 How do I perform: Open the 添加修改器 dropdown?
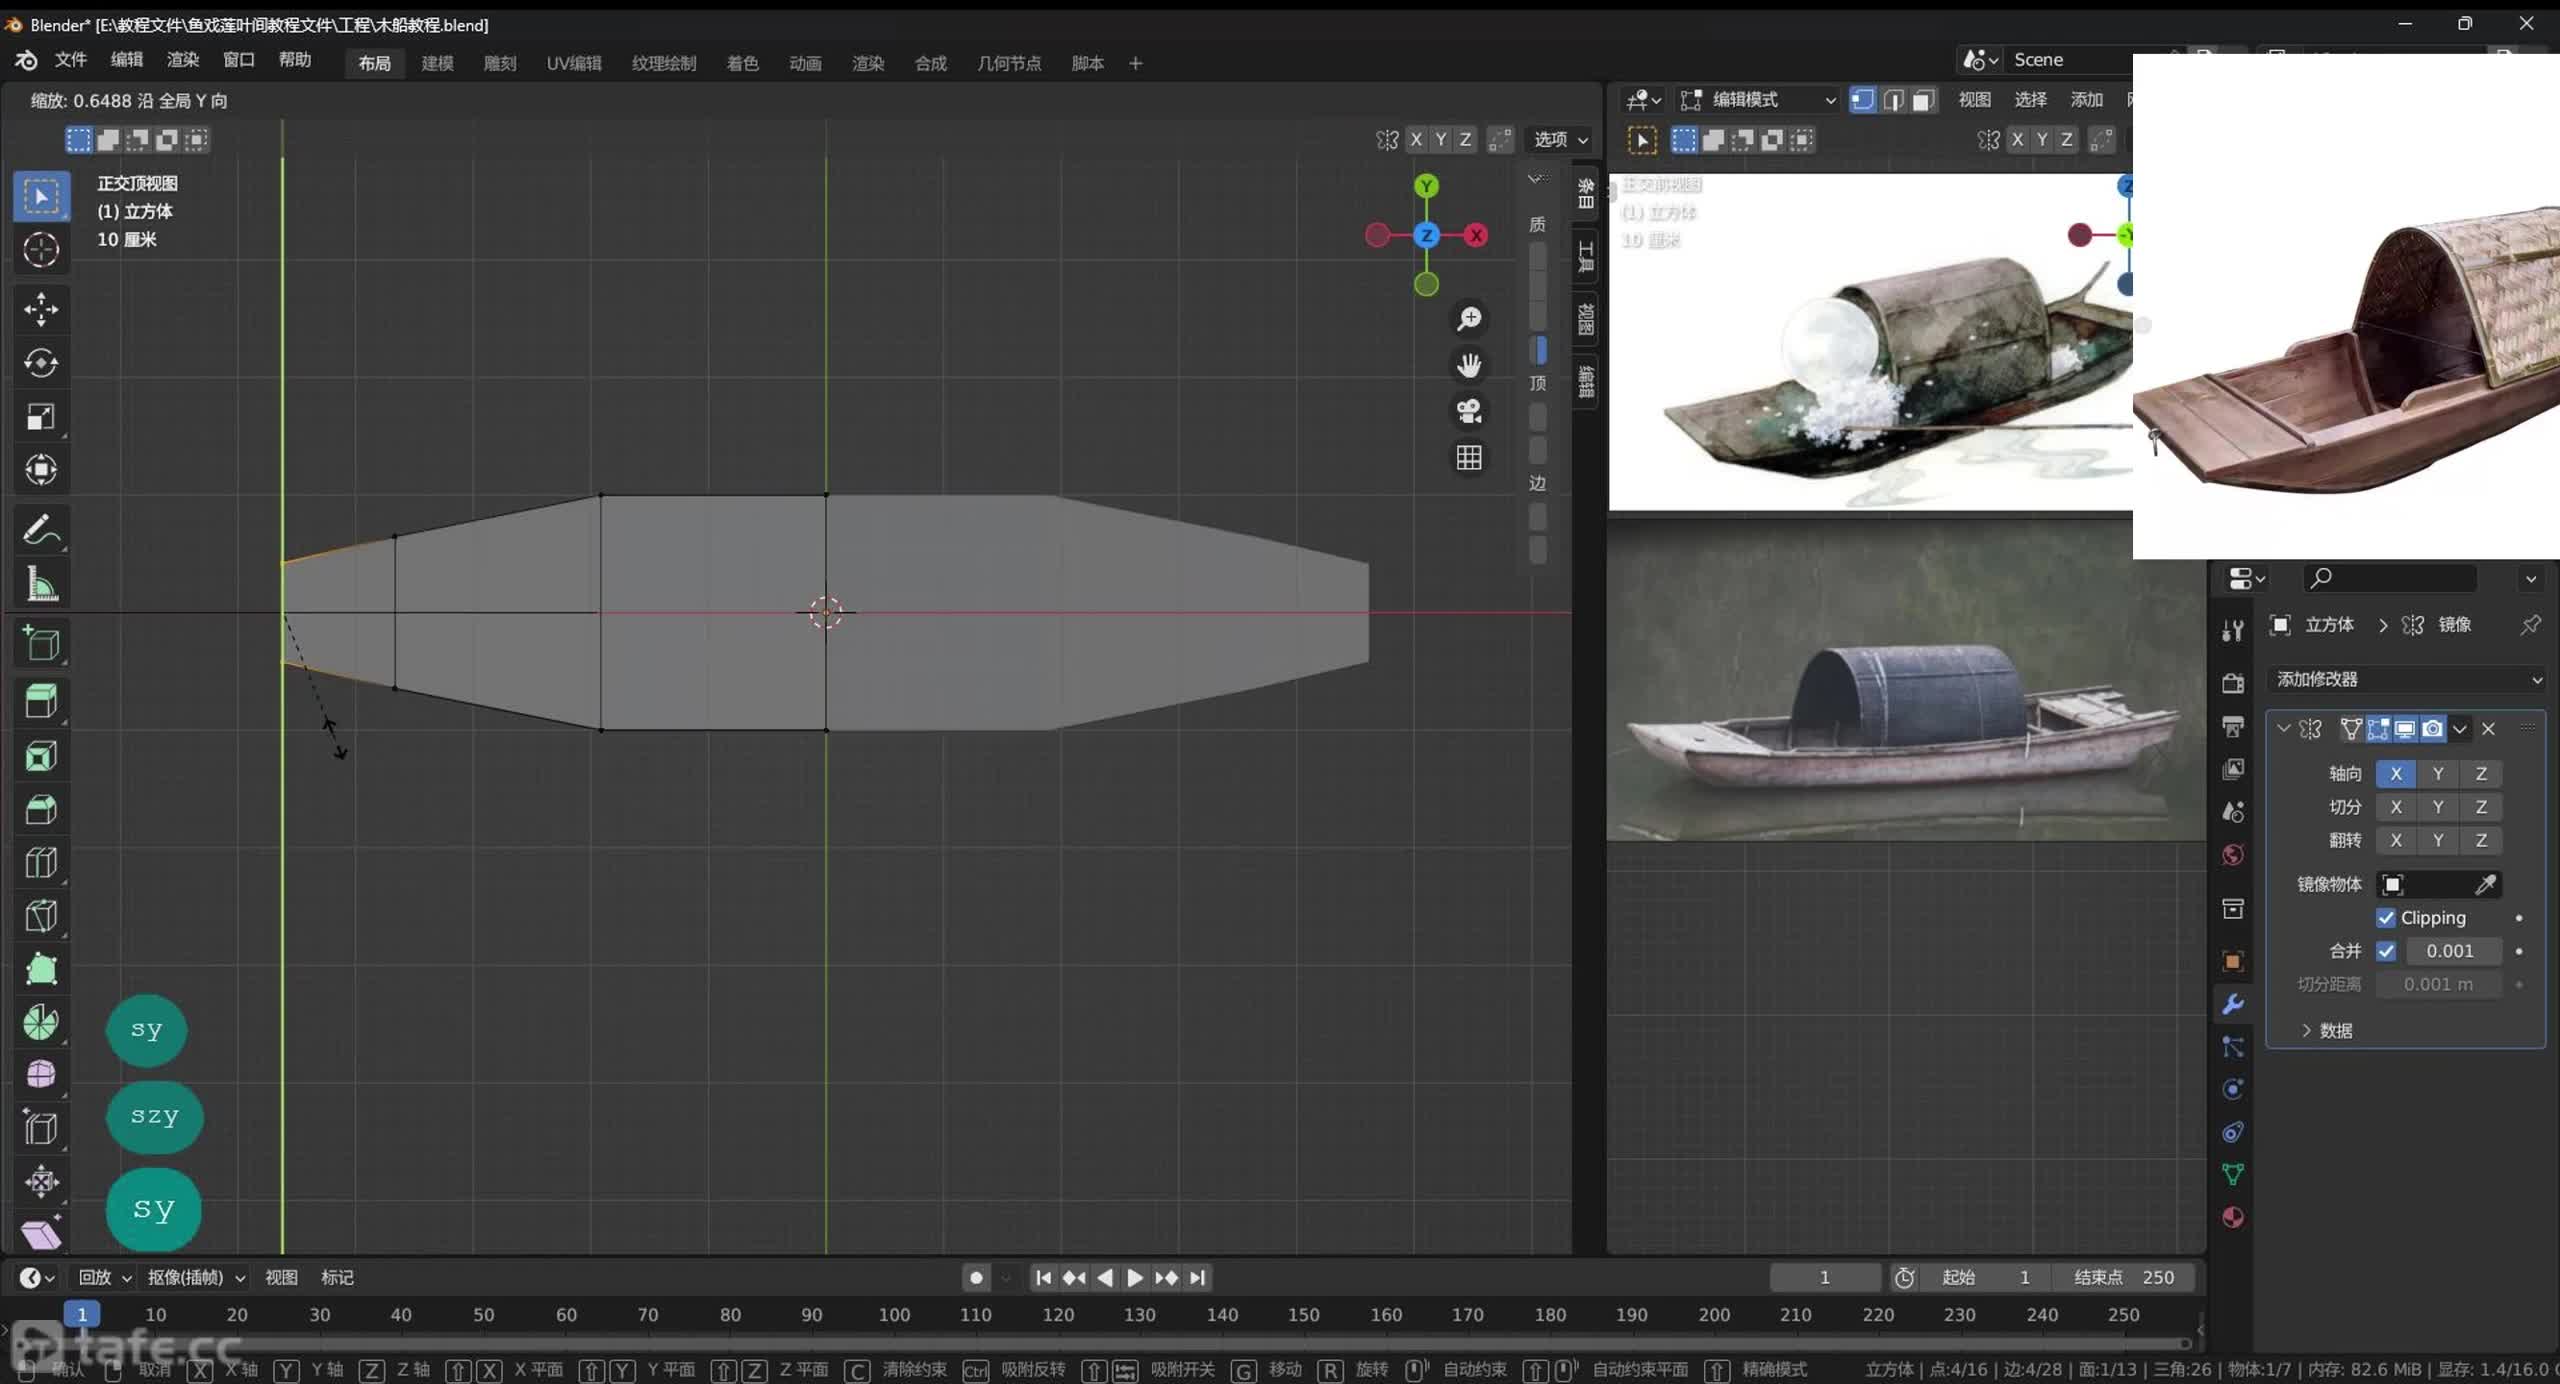point(2406,679)
